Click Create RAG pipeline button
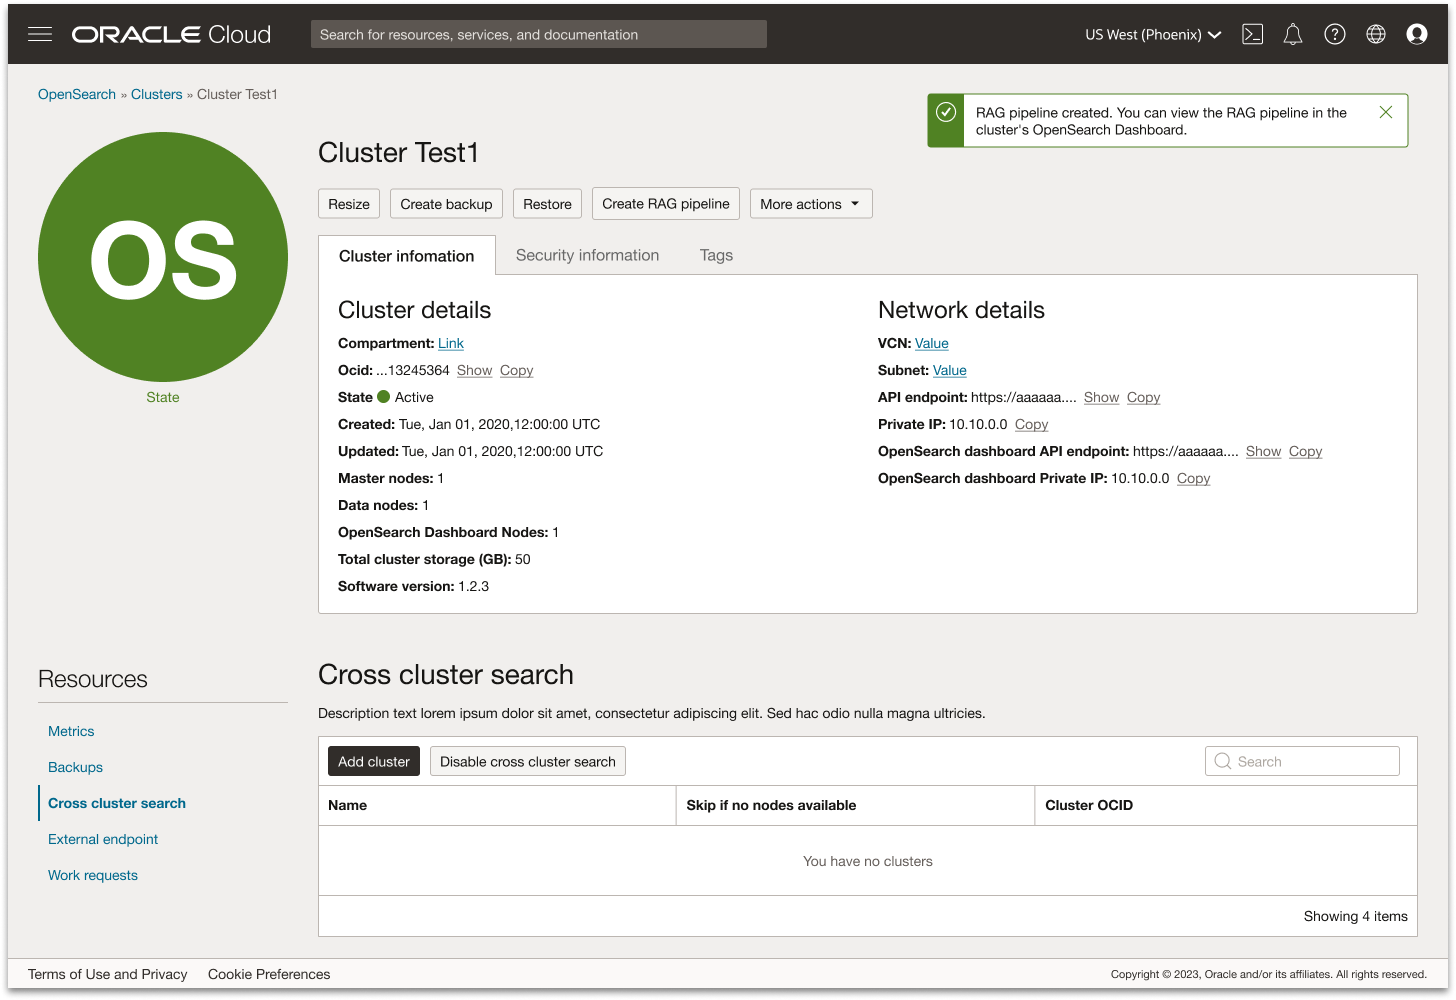 [x=666, y=204]
